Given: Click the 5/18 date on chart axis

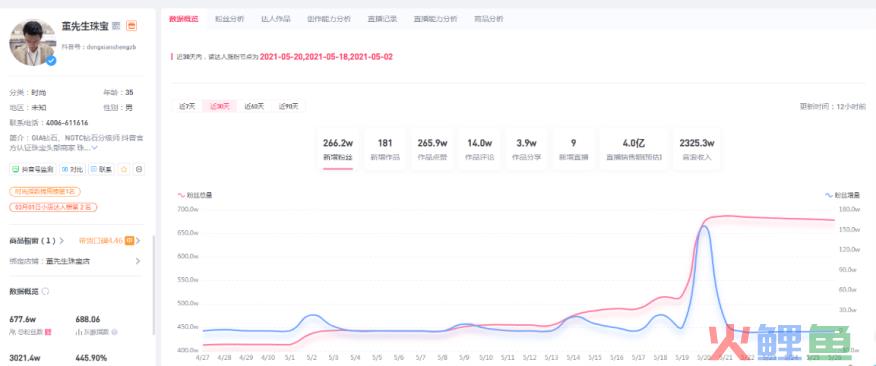Looking at the screenshot, I should point(661,357).
